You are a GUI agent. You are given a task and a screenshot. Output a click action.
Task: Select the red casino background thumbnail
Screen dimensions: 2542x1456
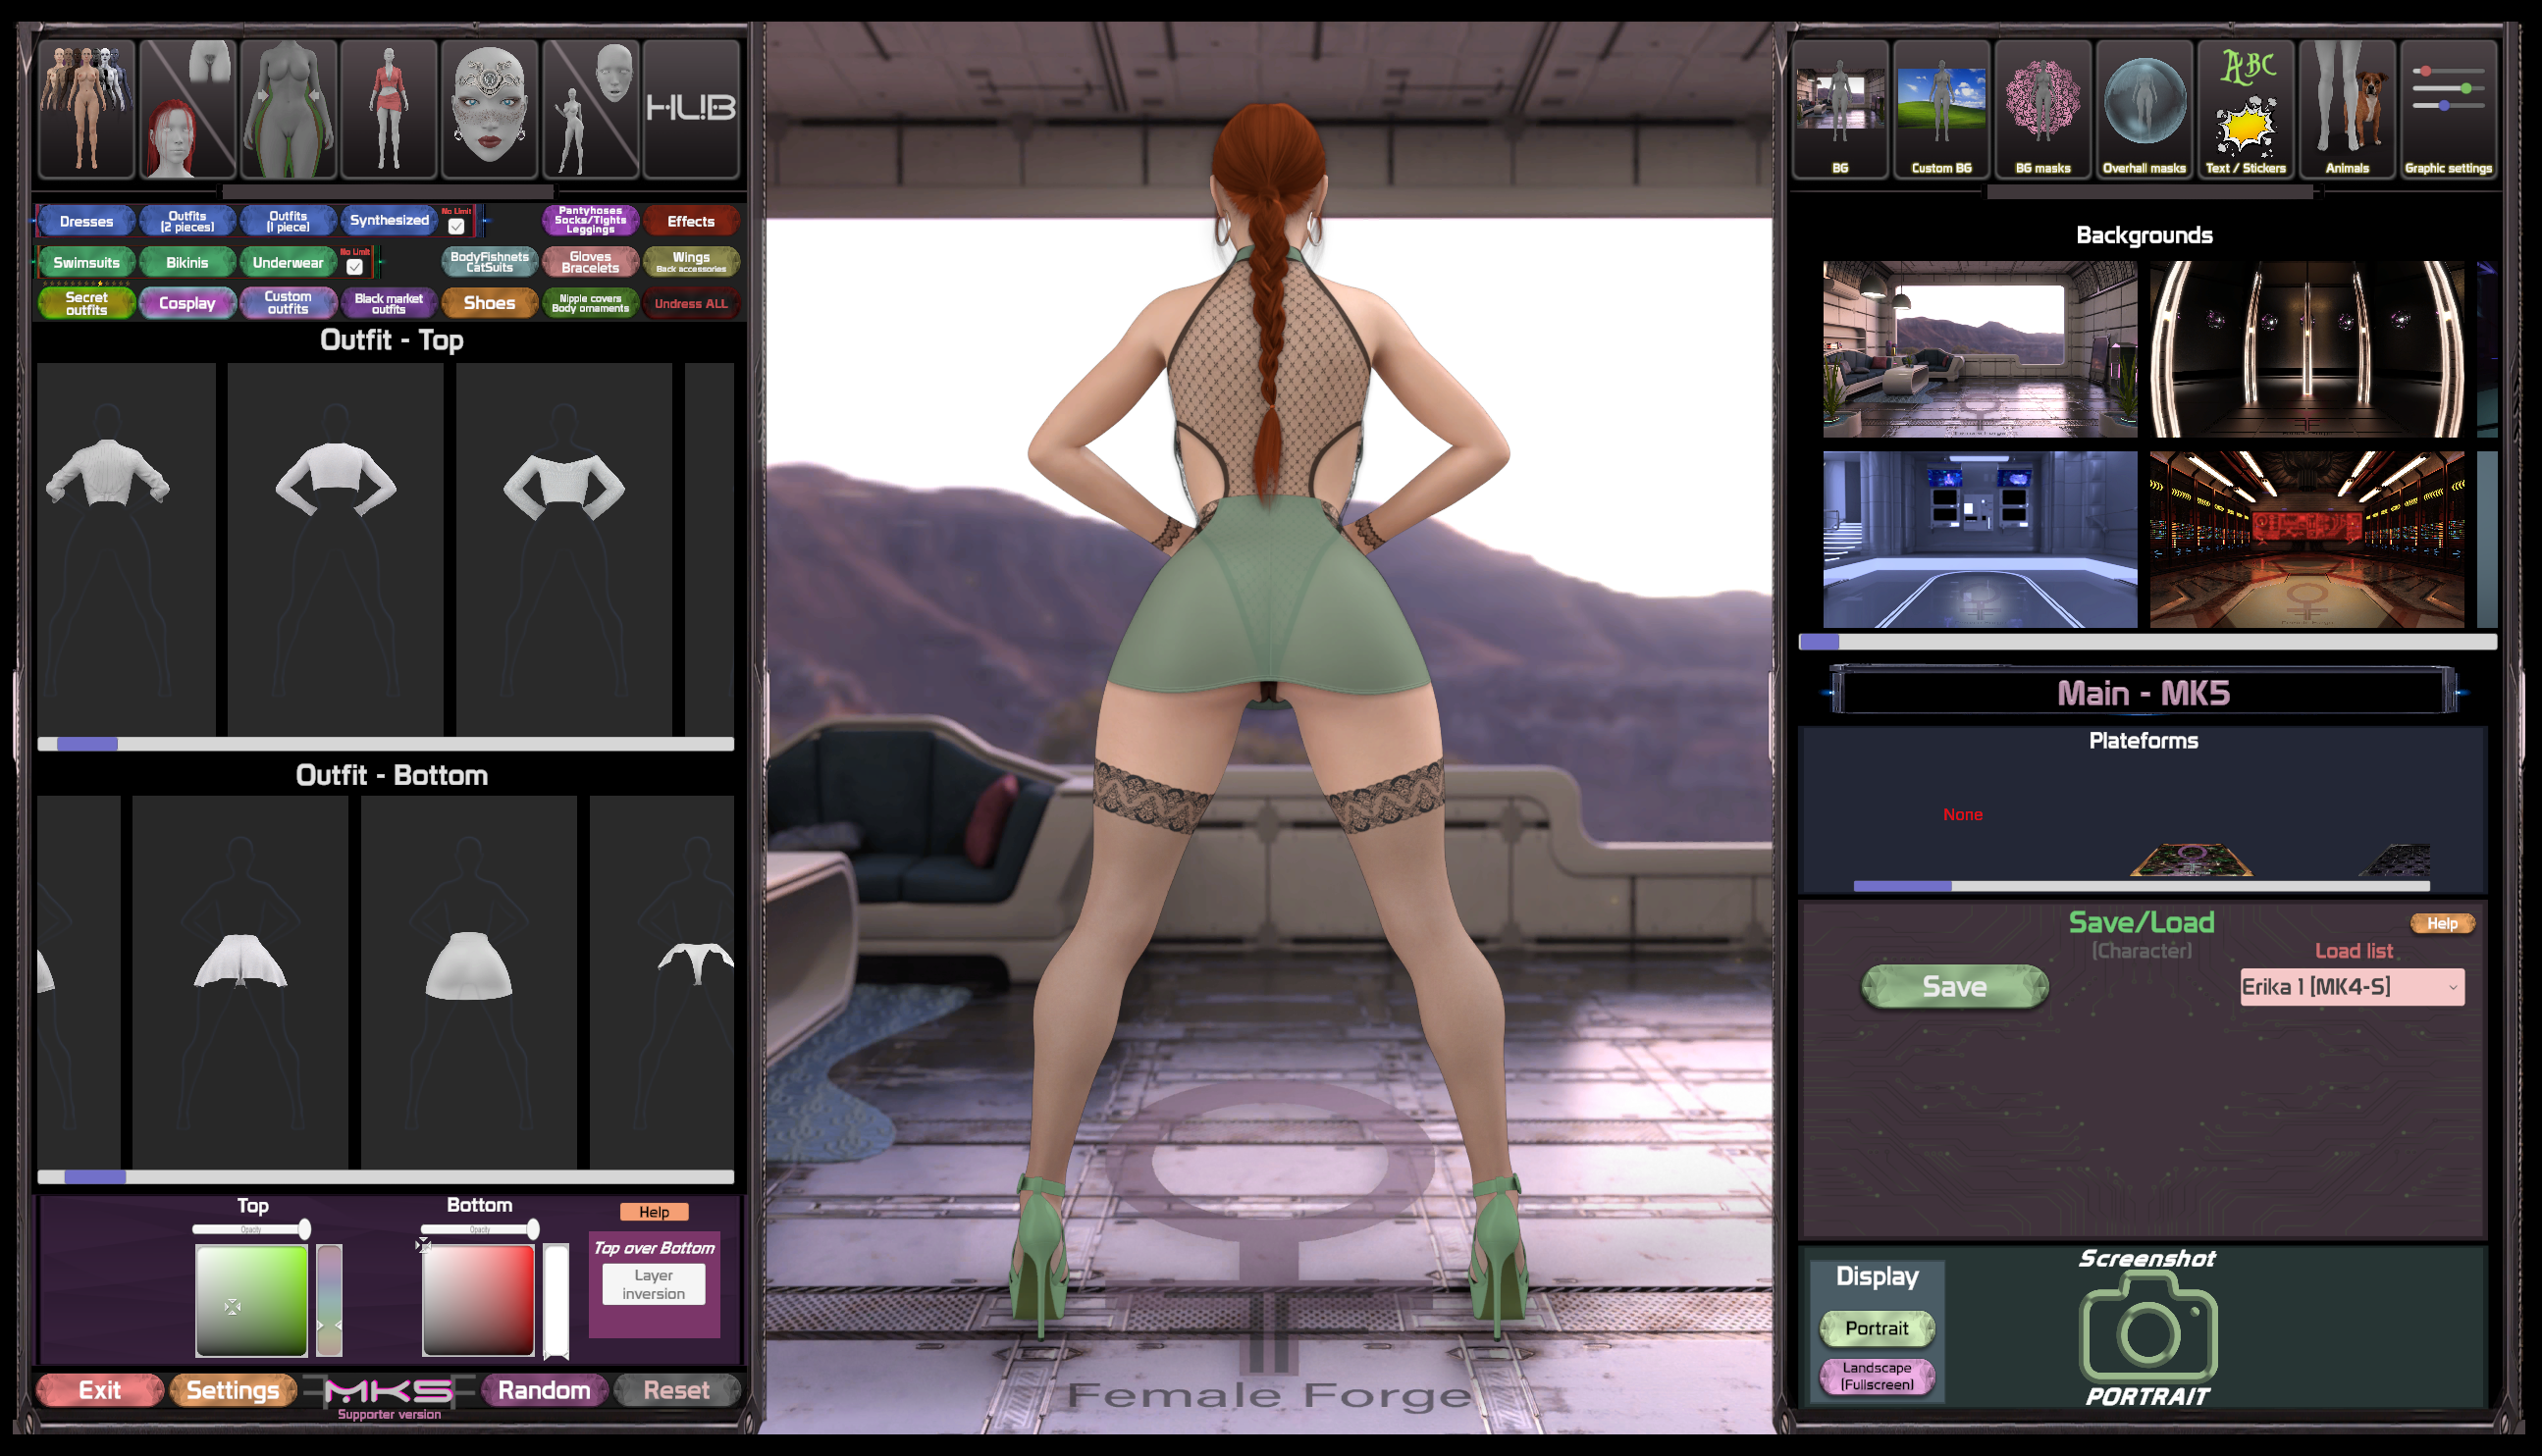click(x=2306, y=539)
